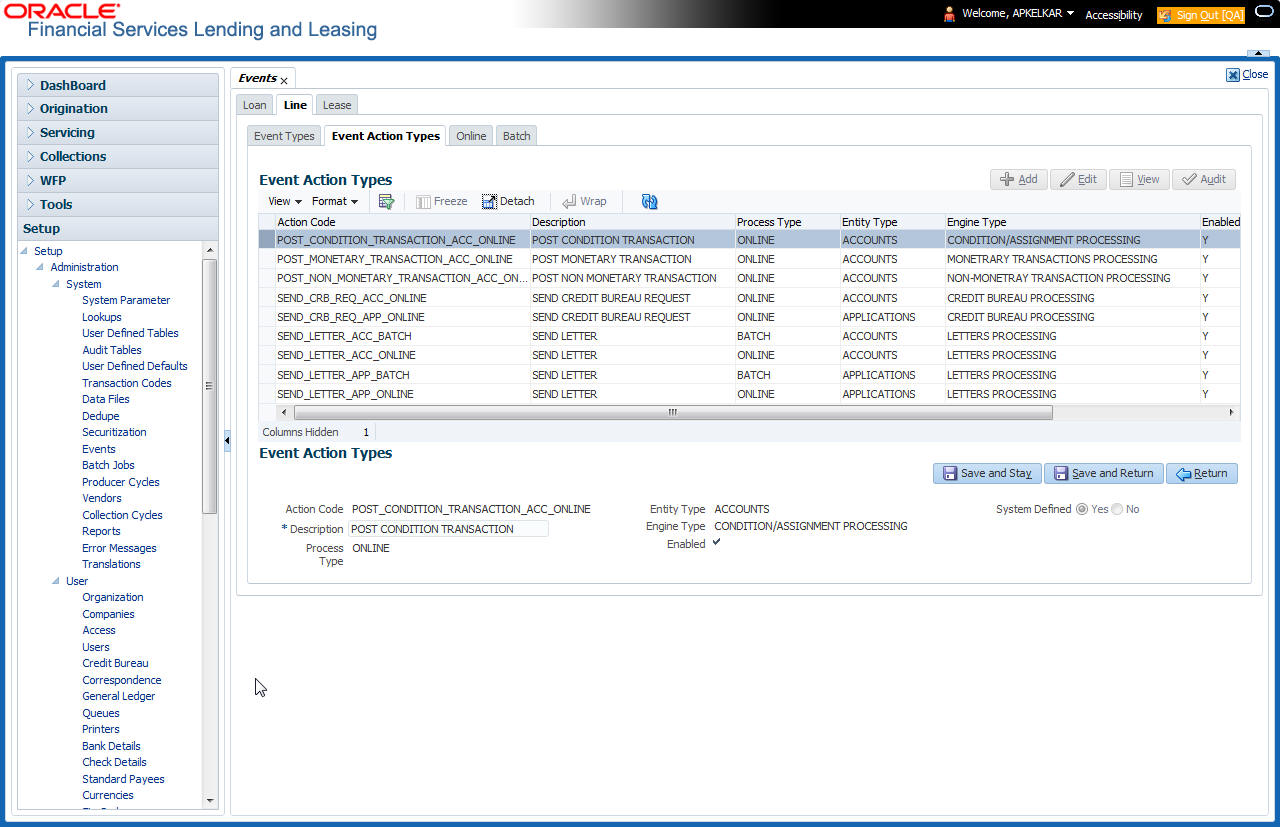Switch to the Batch tab

pyautogui.click(x=517, y=136)
